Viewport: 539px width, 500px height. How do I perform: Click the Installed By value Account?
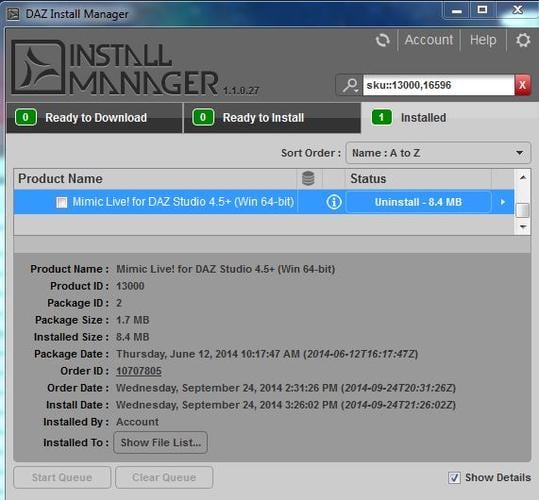138,422
